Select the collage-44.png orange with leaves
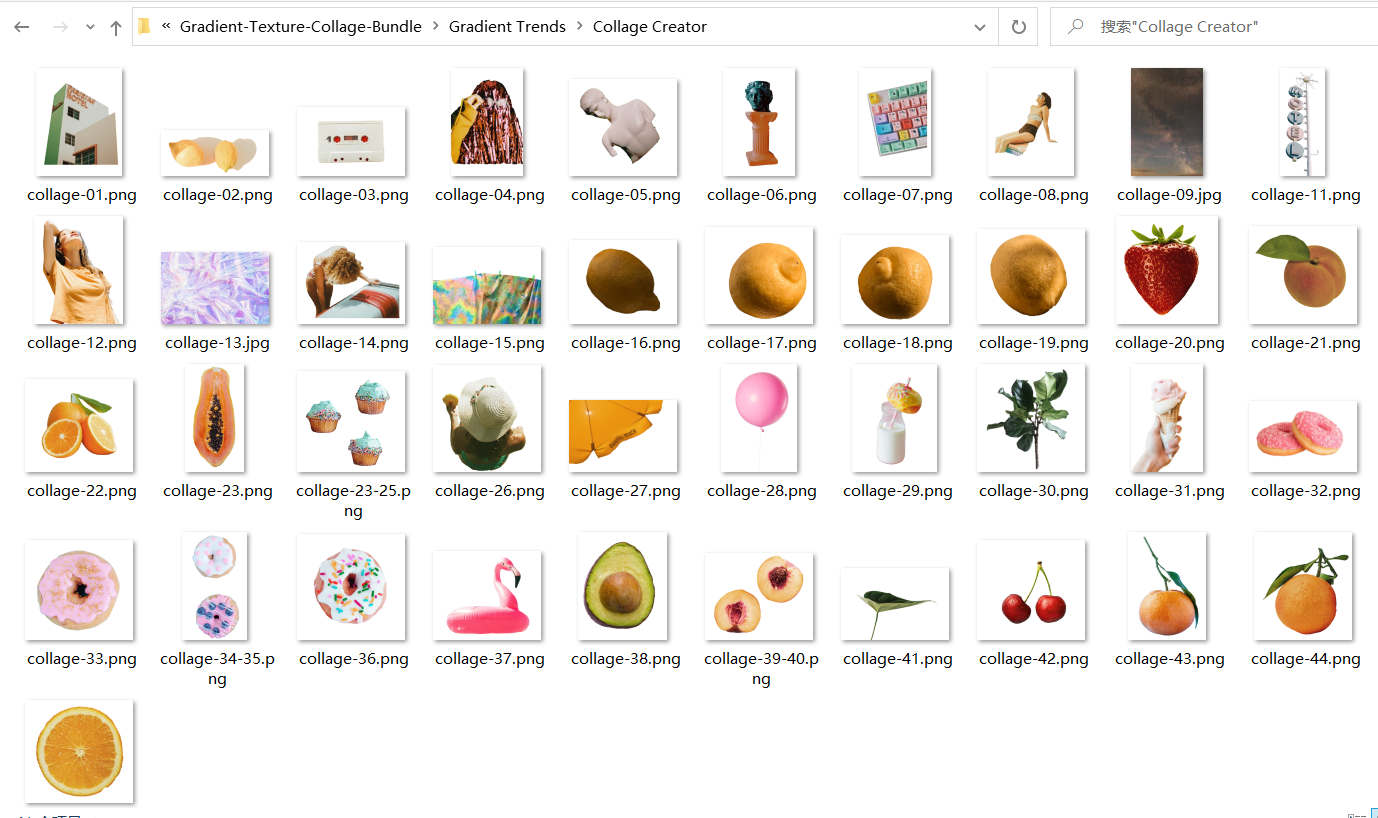 coord(1303,586)
